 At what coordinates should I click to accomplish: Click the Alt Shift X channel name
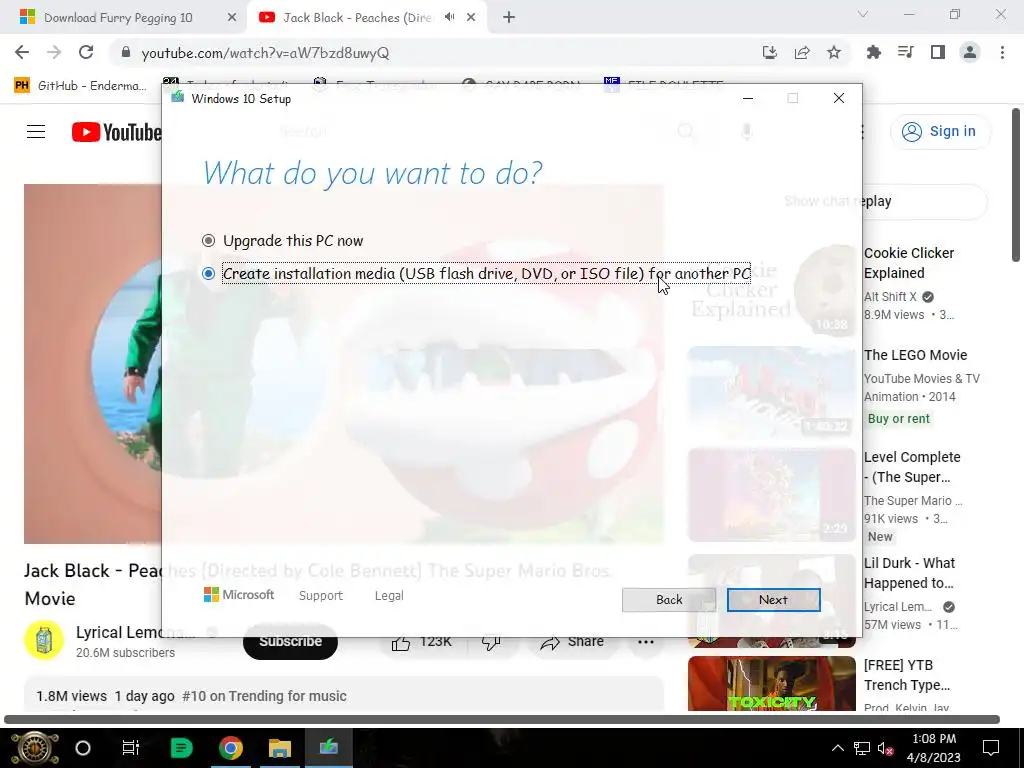(x=890, y=296)
